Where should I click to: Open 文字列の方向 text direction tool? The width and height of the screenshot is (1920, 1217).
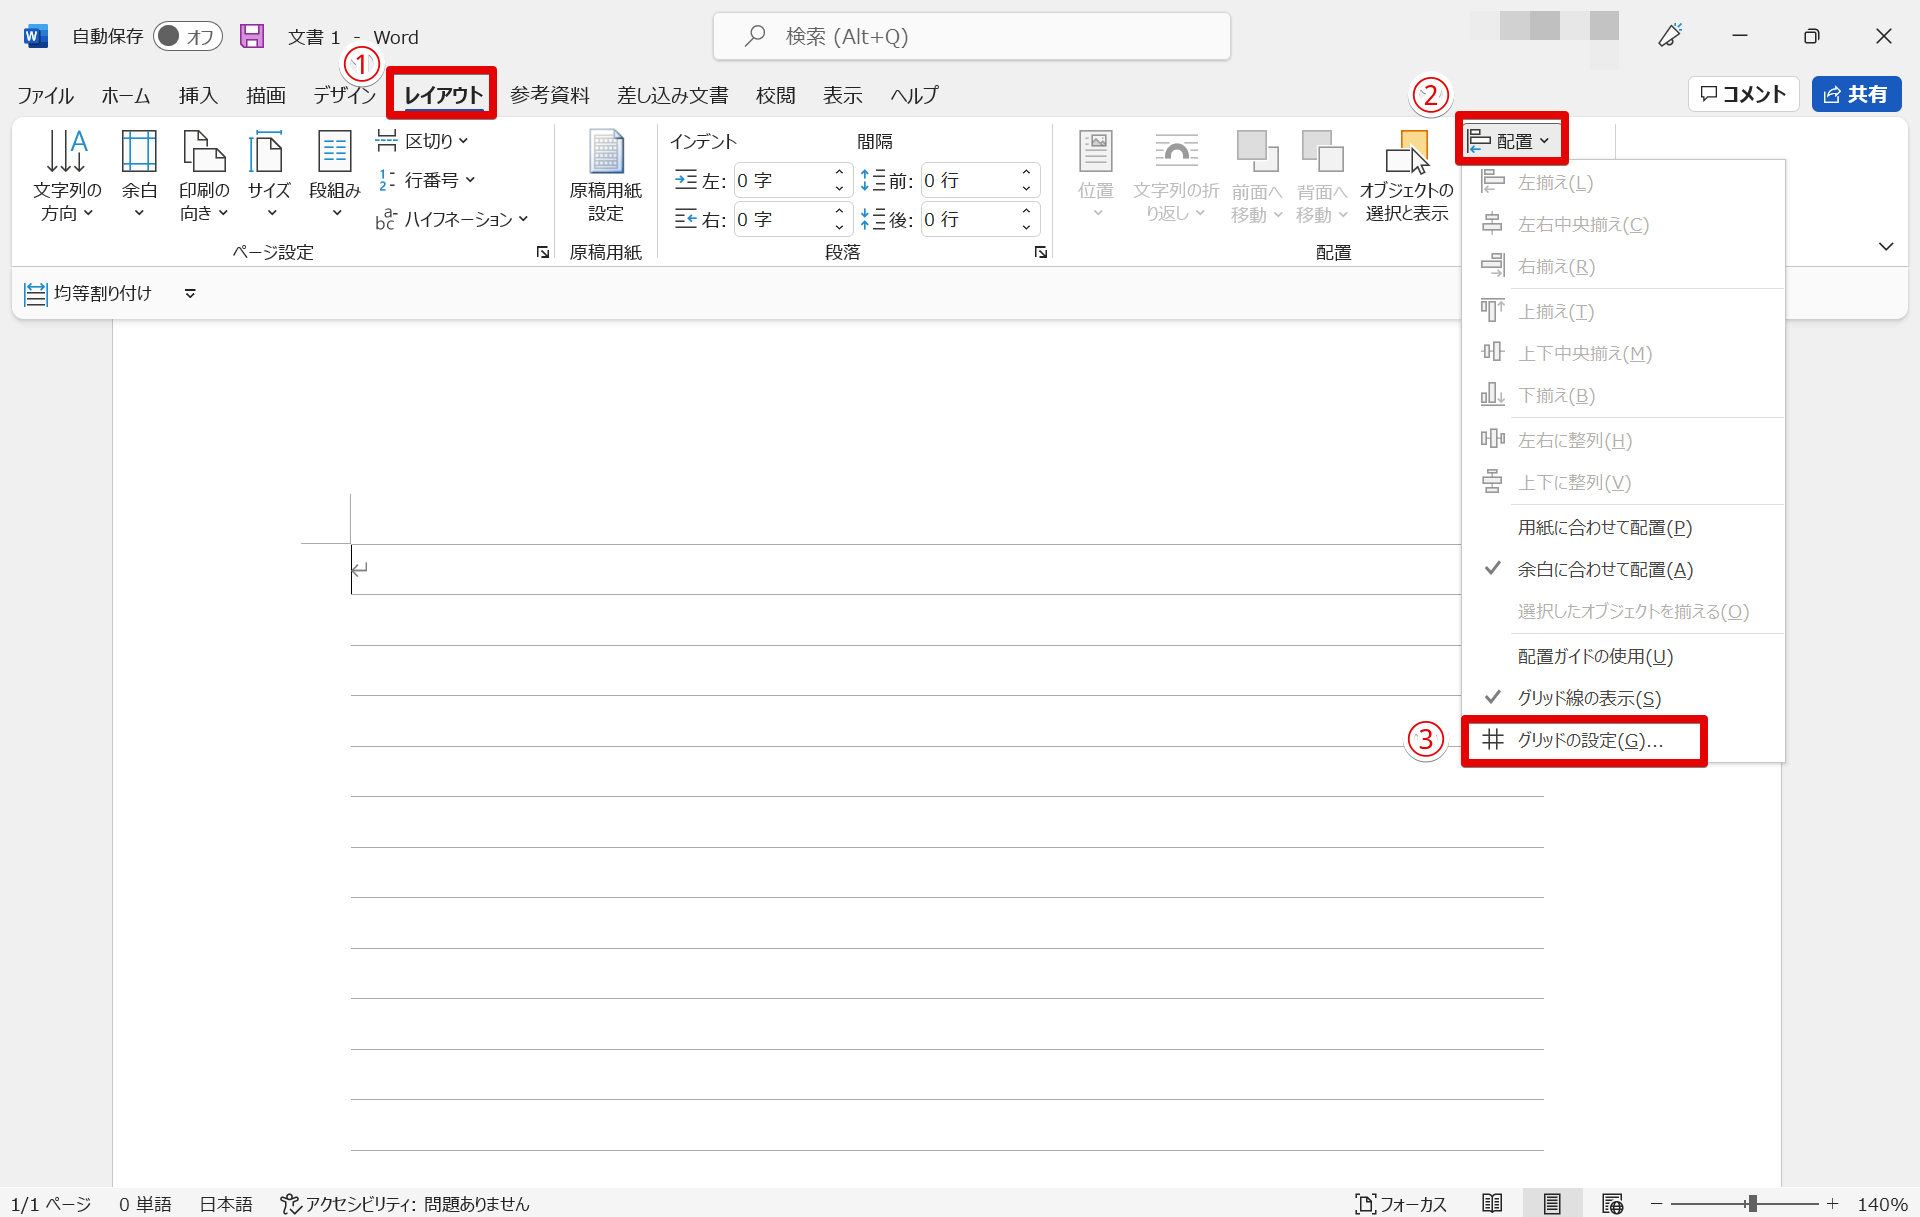point(67,177)
